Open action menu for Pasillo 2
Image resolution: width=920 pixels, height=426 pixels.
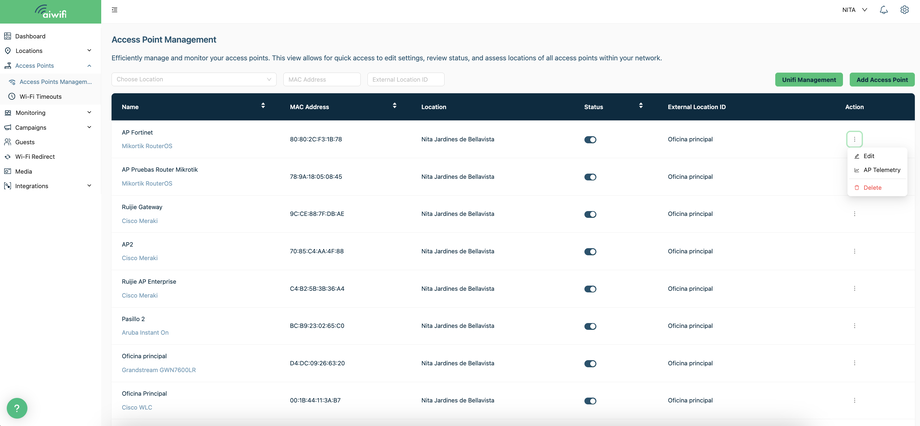click(854, 326)
